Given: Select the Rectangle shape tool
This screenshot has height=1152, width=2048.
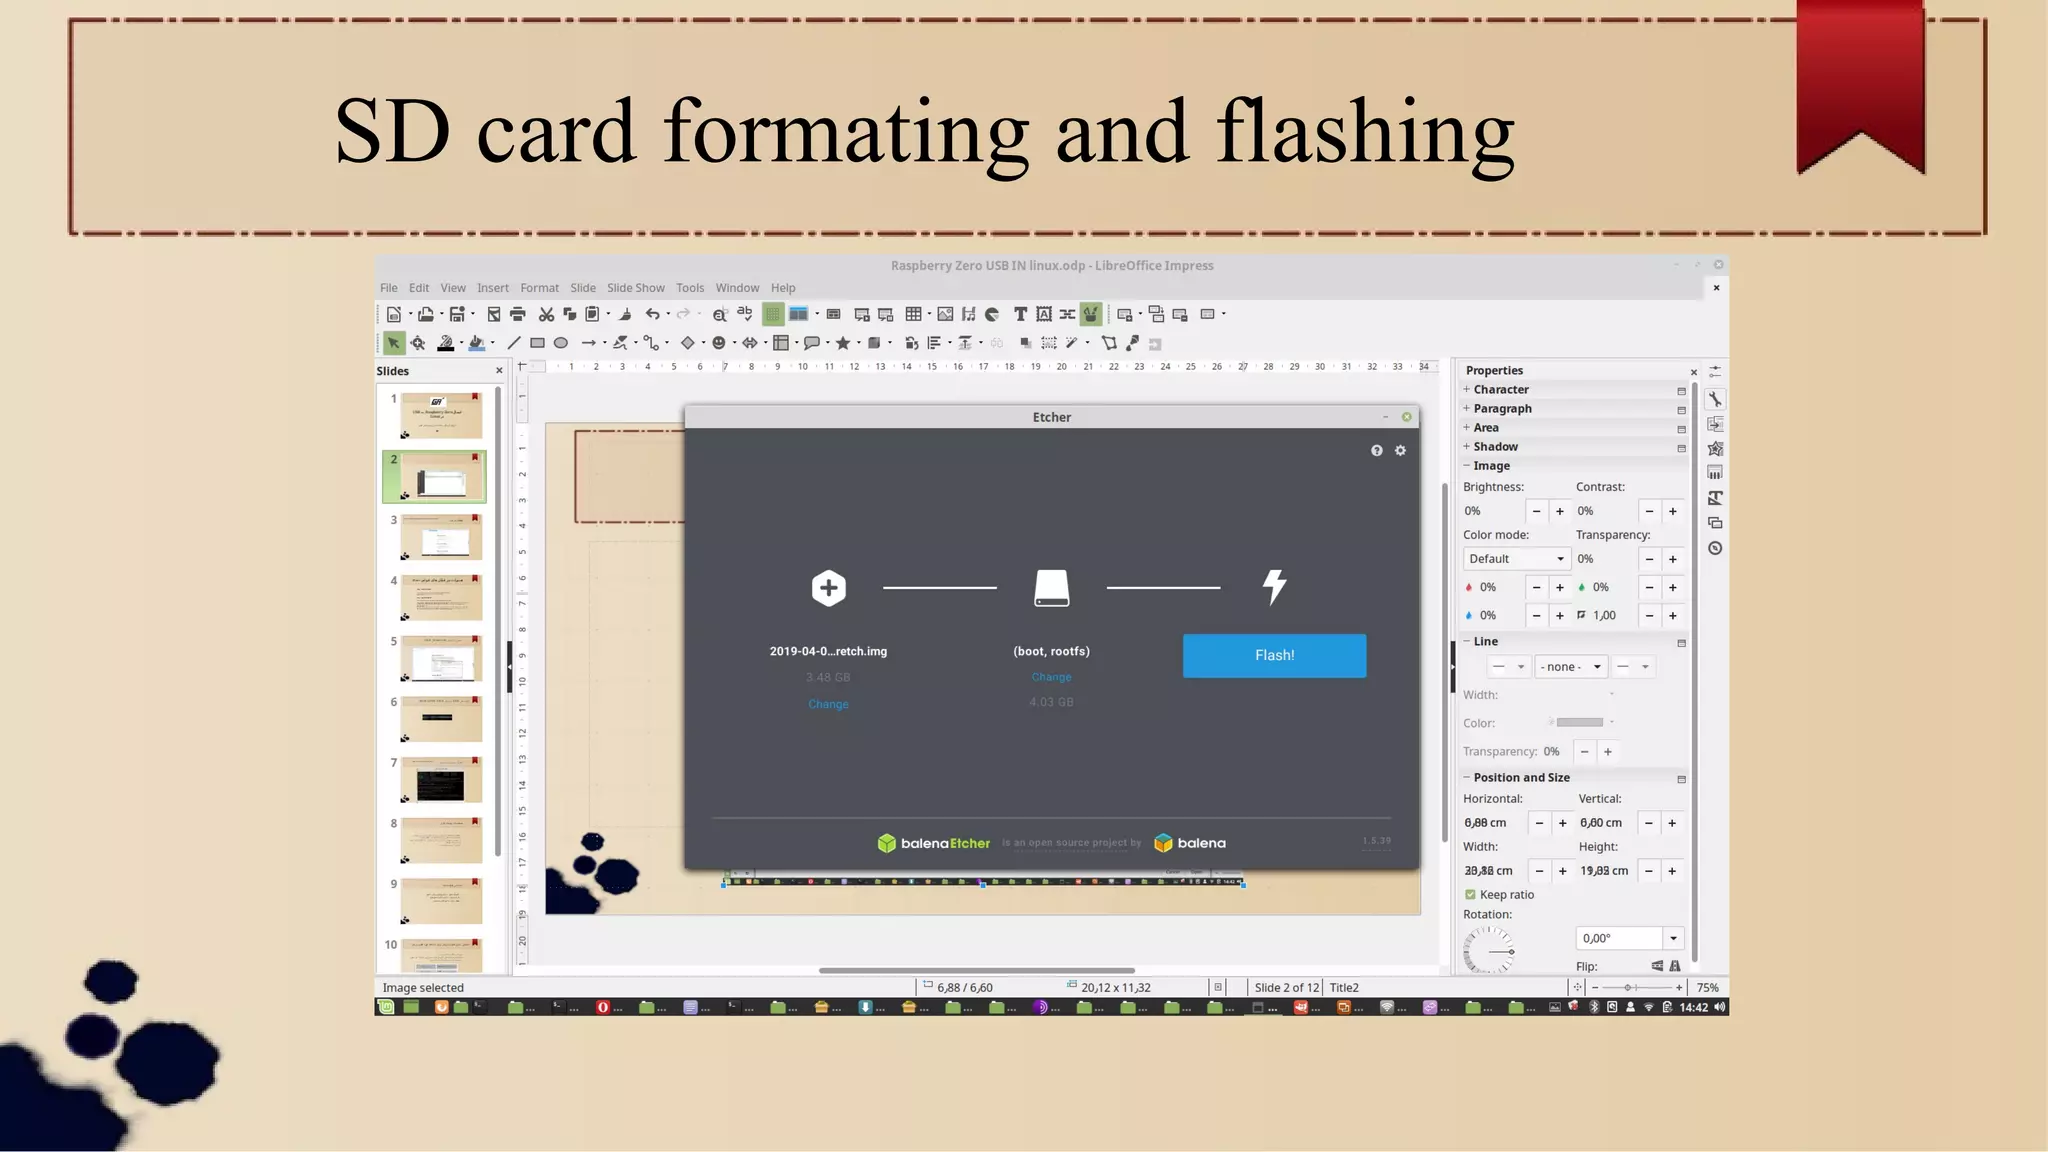Looking at the screenshot, I should (537, 343).
